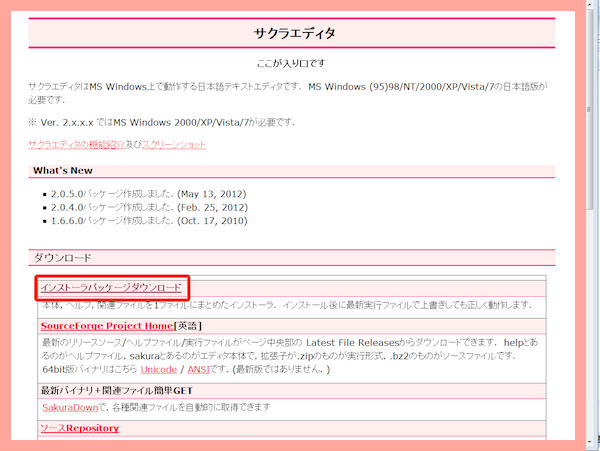Viewport: 600px width, 451px height.
Task: Click the What's New section heading
Action: [x=63, y=171]
